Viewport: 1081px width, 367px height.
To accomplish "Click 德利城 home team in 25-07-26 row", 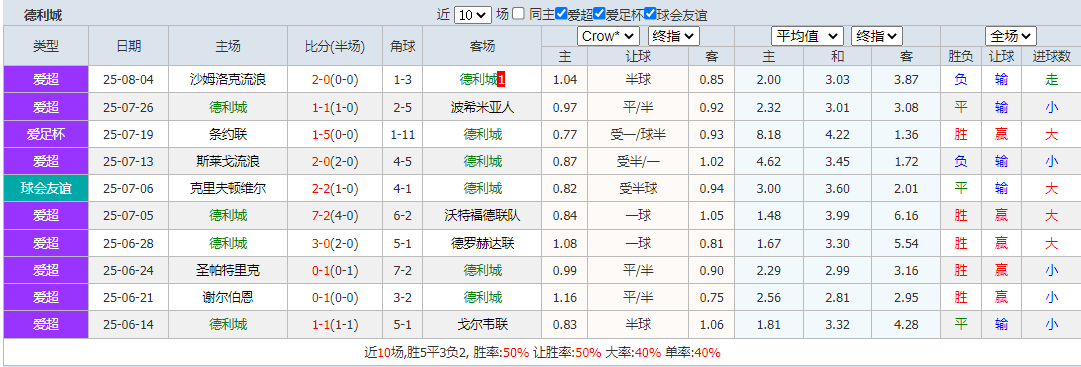I will coord(228,107).
